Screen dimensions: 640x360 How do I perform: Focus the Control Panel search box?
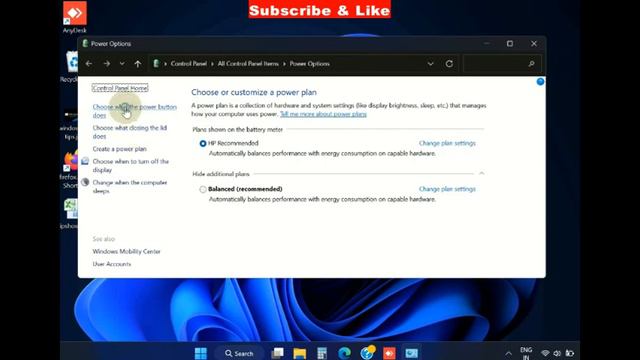click(x=502, y=64)
